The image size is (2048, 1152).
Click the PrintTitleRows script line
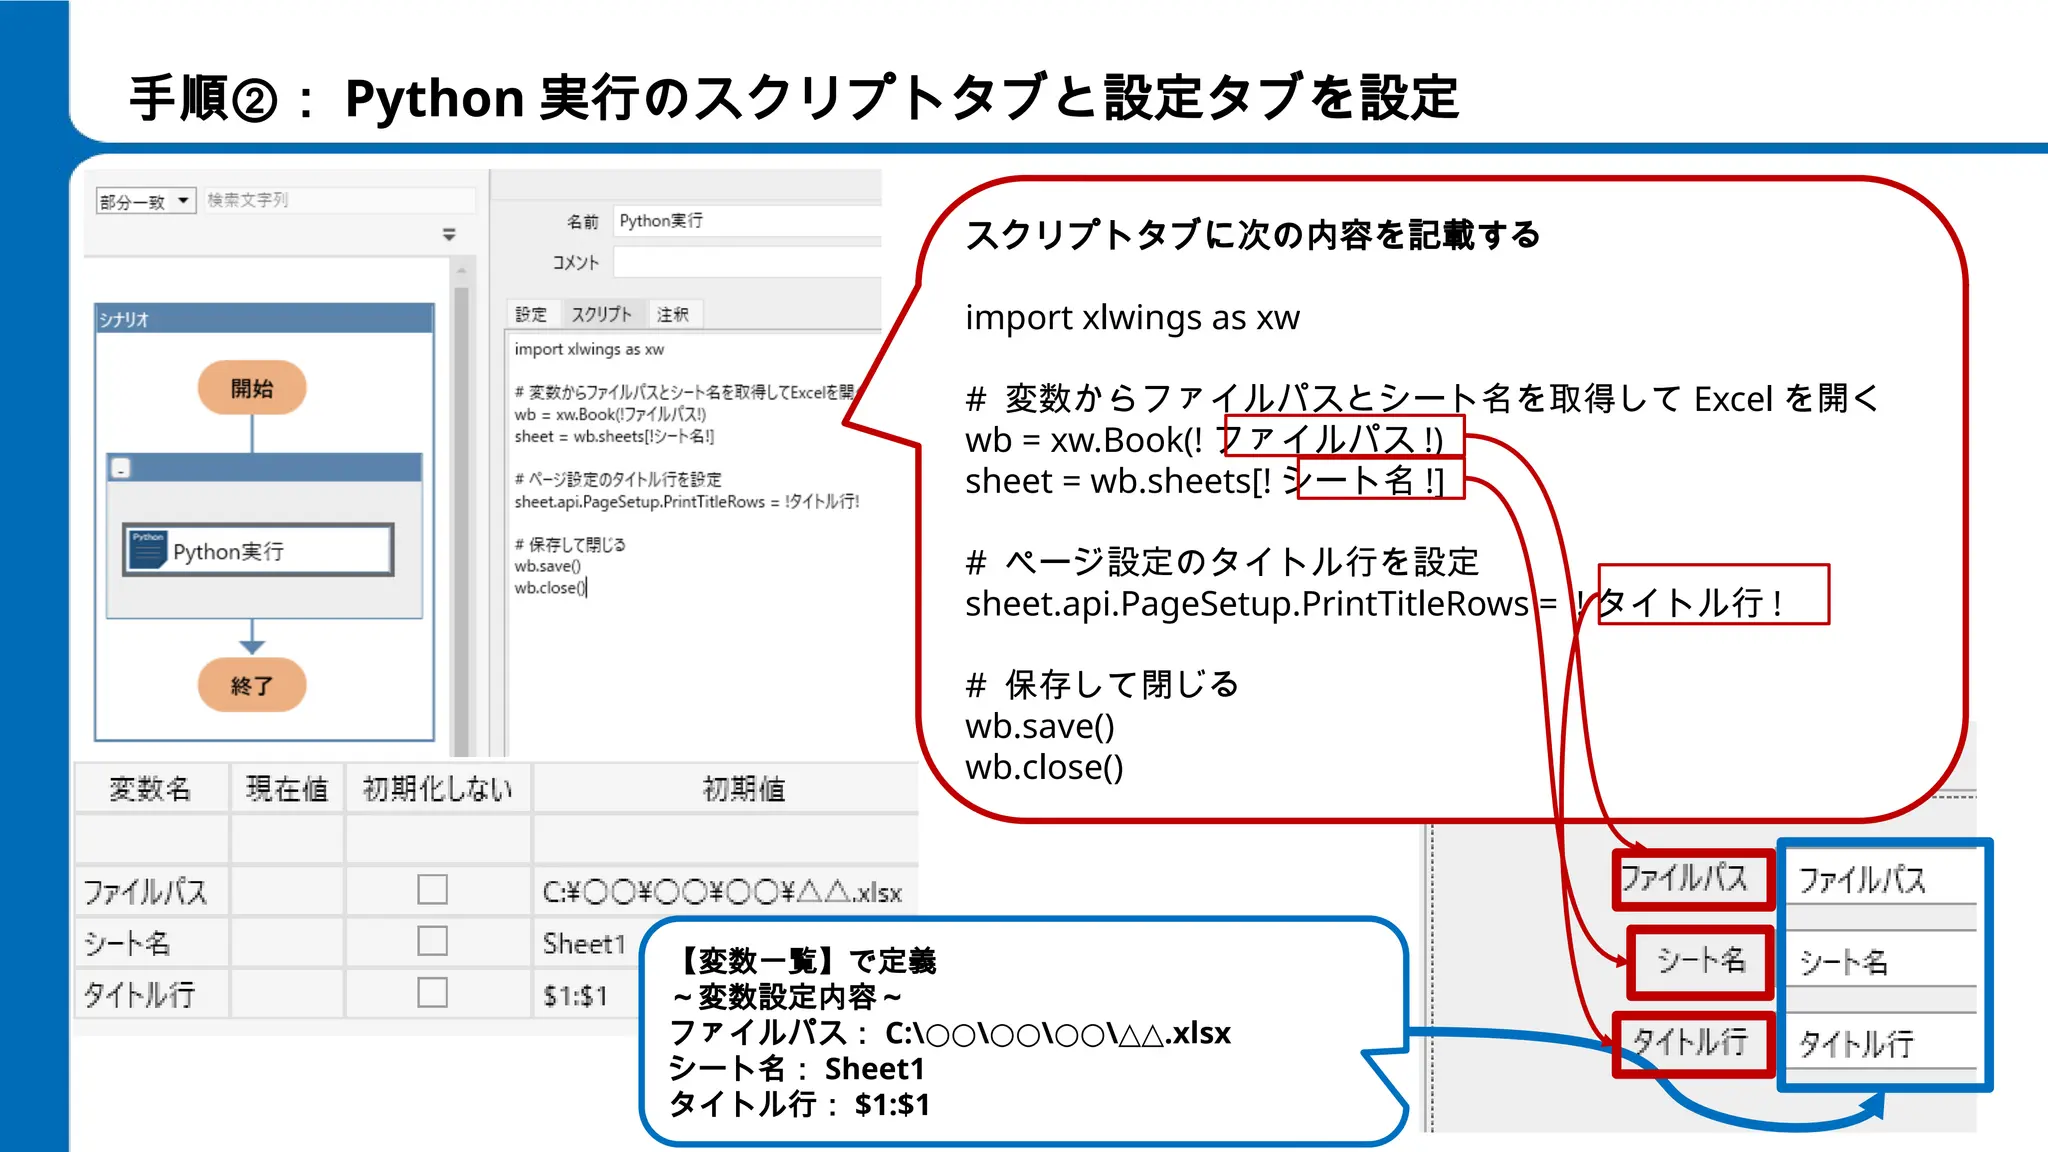click(687, 501)
